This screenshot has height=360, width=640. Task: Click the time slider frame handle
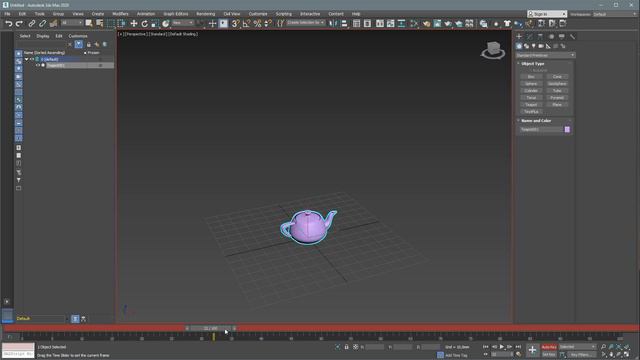point(211,328)
